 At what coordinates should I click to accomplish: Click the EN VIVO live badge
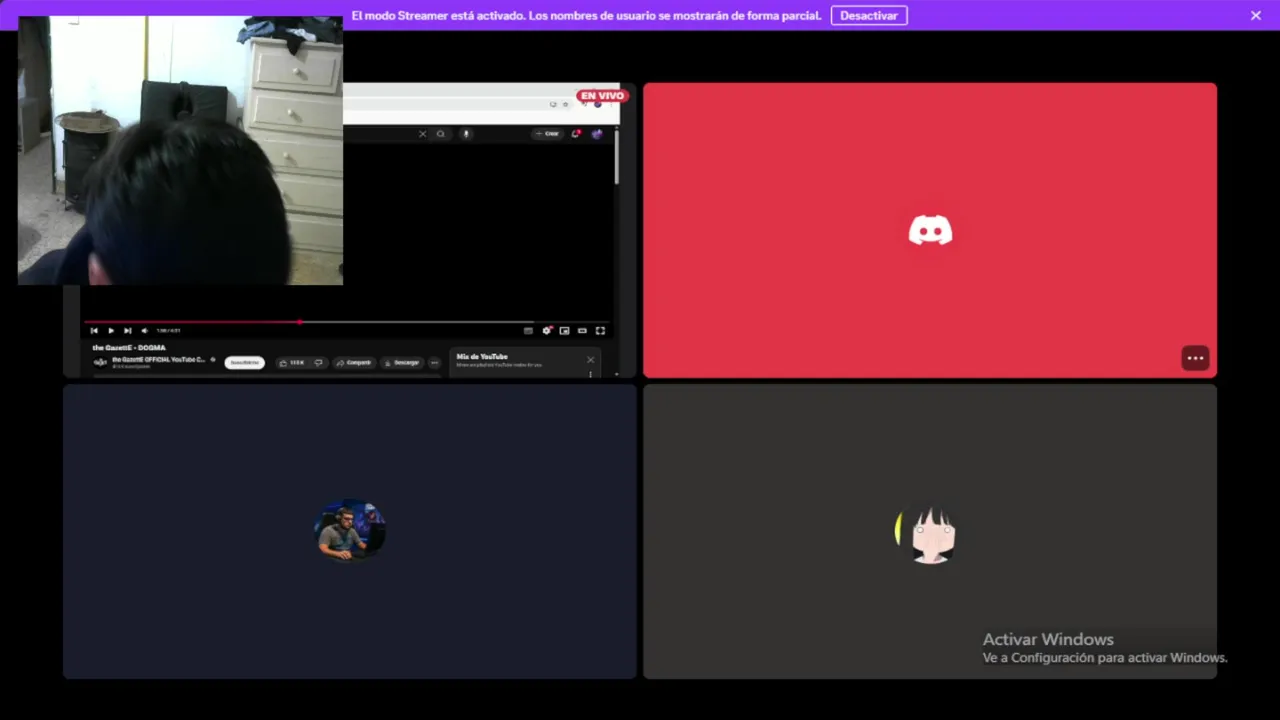point(602,96)
